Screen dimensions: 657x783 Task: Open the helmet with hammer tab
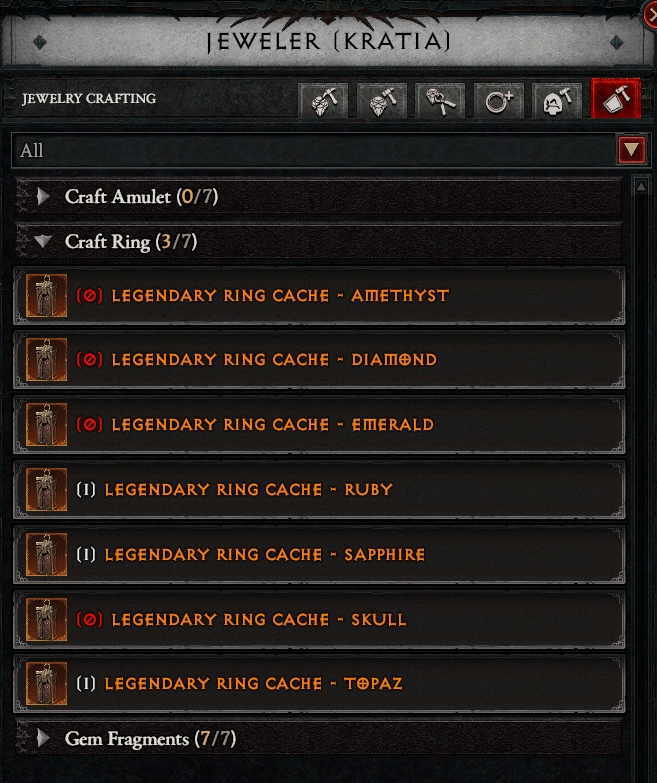click(x=557, y=100)
